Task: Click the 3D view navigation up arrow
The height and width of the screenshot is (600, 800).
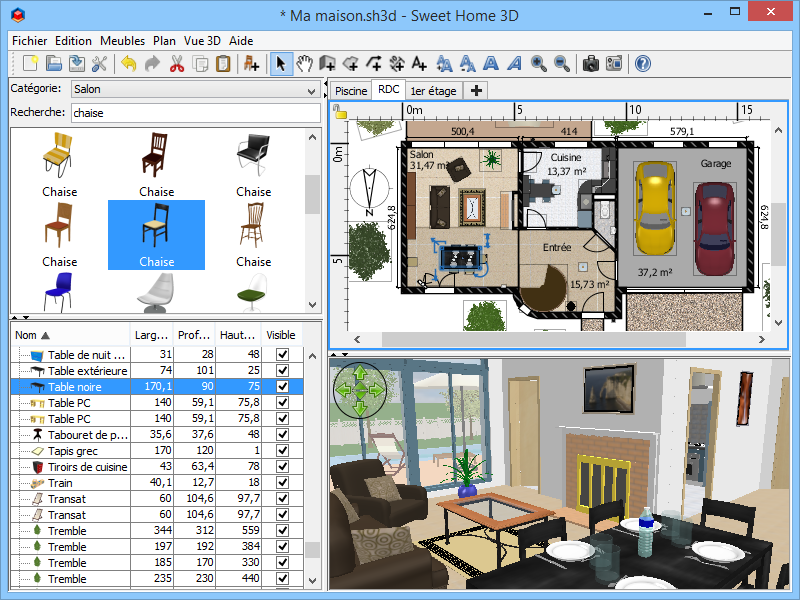Action: pyautogui.click(x=359, y=375)
